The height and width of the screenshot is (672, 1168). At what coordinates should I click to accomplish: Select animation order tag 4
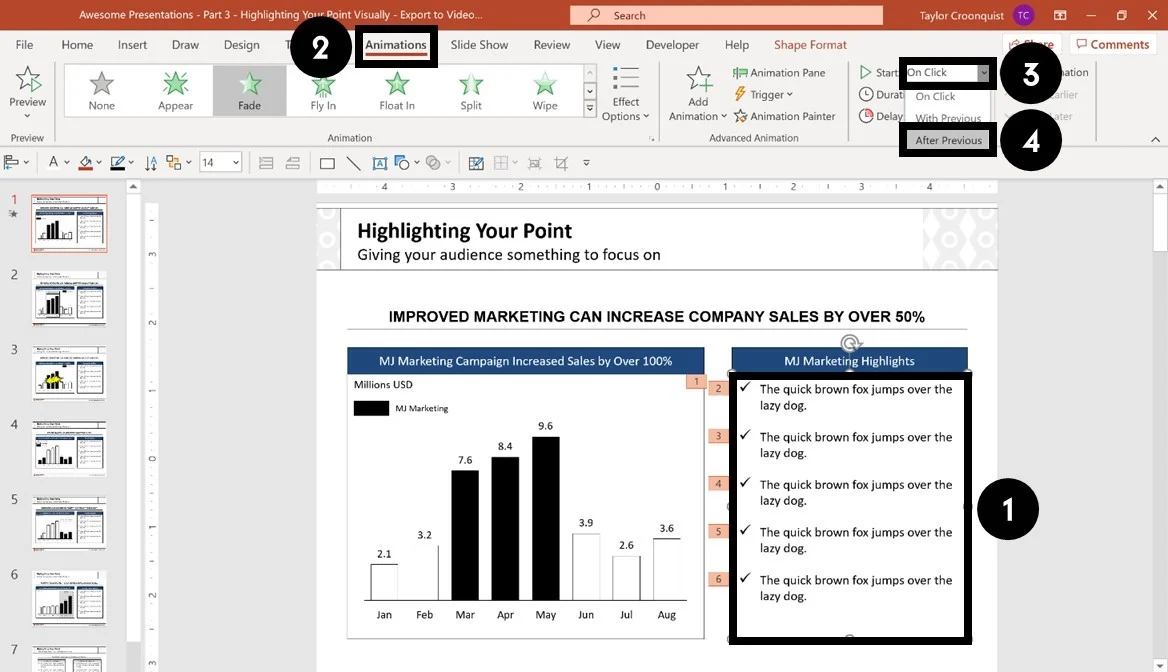click(718, 484)
